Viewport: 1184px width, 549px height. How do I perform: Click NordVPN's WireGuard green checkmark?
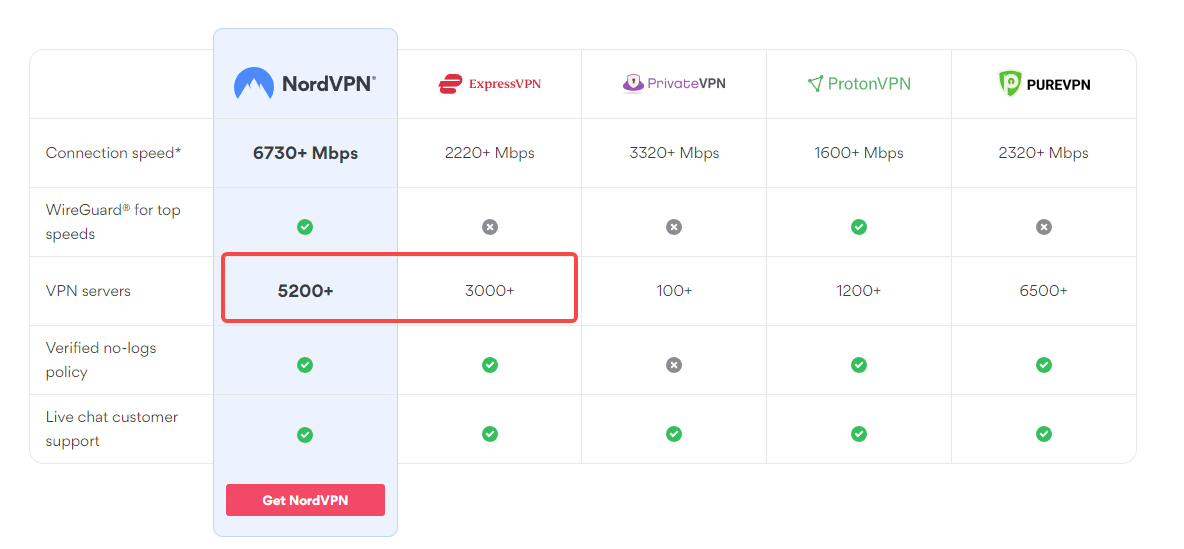[305, 227]
